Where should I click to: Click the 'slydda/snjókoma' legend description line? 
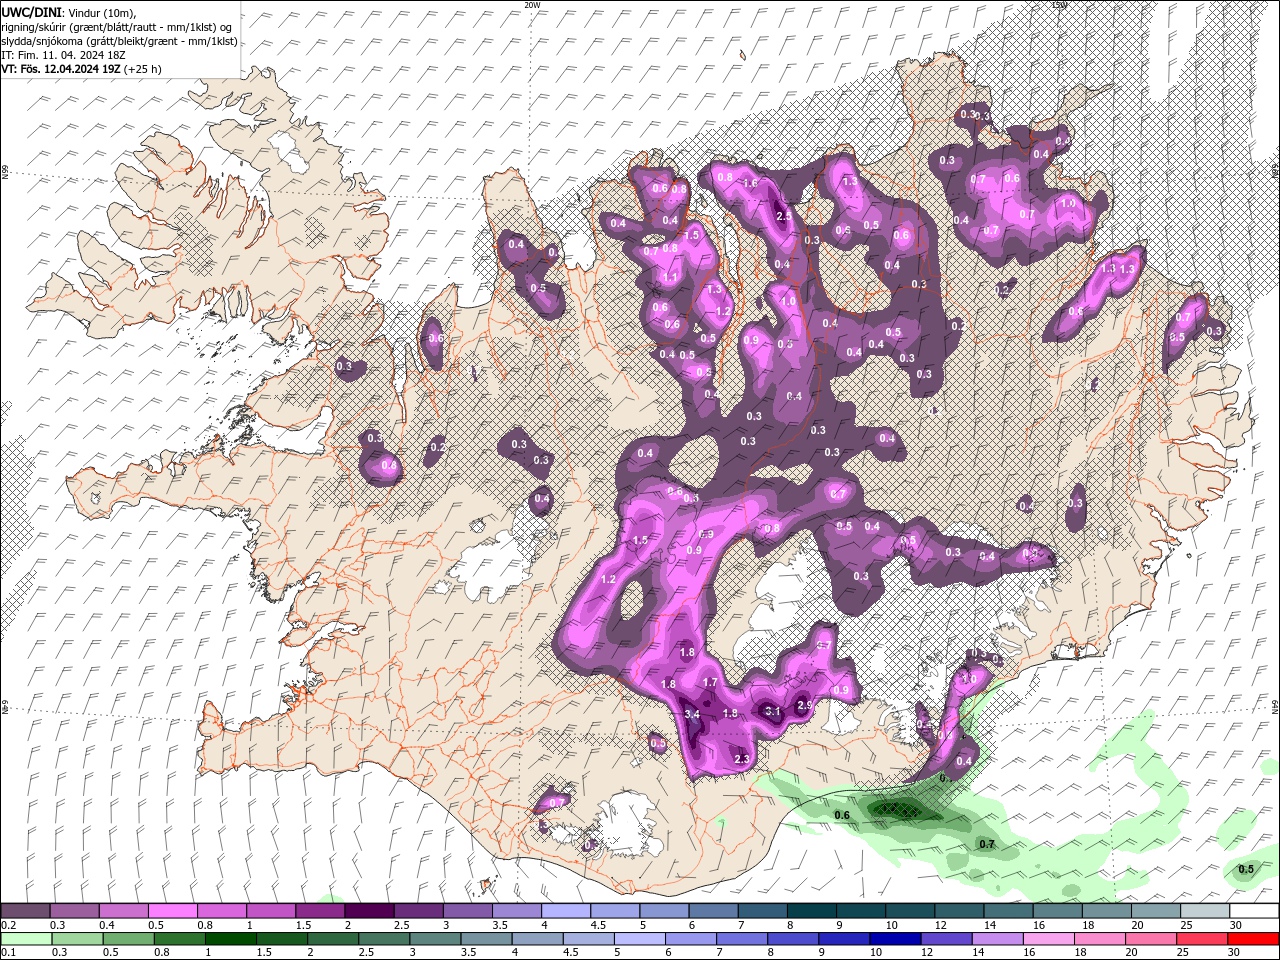pos(119,41)
